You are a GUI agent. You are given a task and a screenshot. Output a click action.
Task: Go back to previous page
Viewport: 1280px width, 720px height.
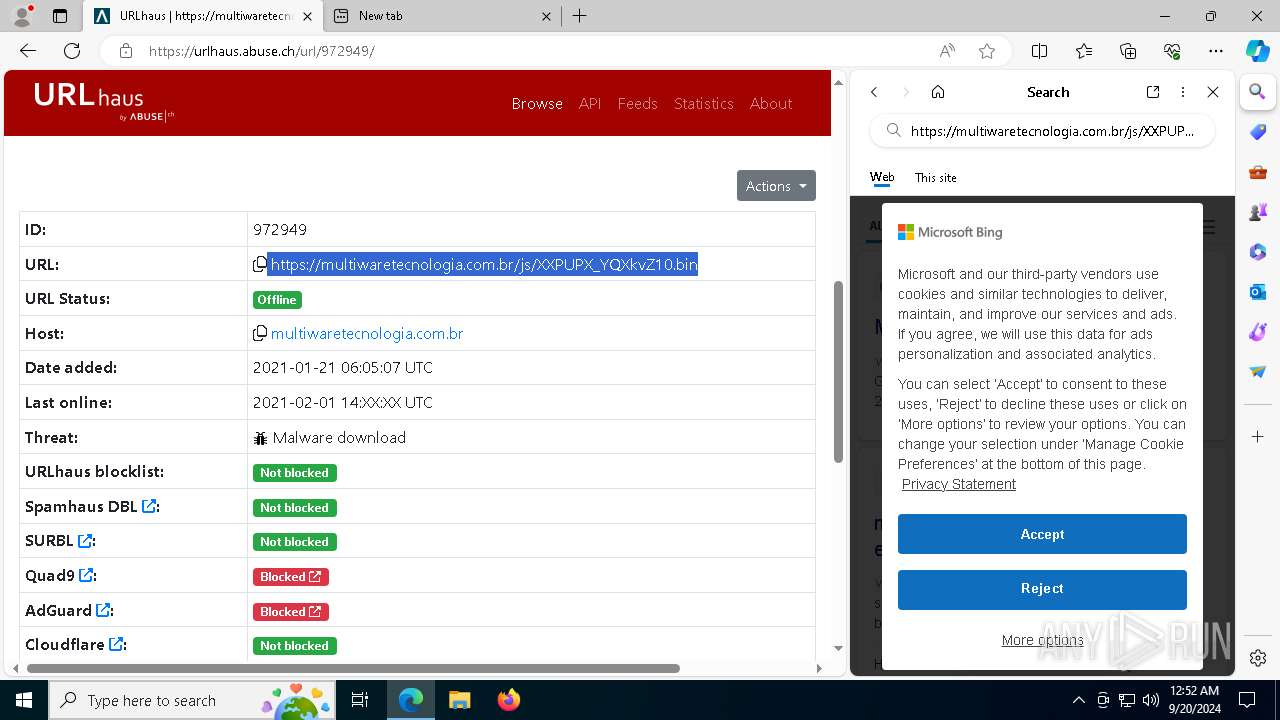28,51
